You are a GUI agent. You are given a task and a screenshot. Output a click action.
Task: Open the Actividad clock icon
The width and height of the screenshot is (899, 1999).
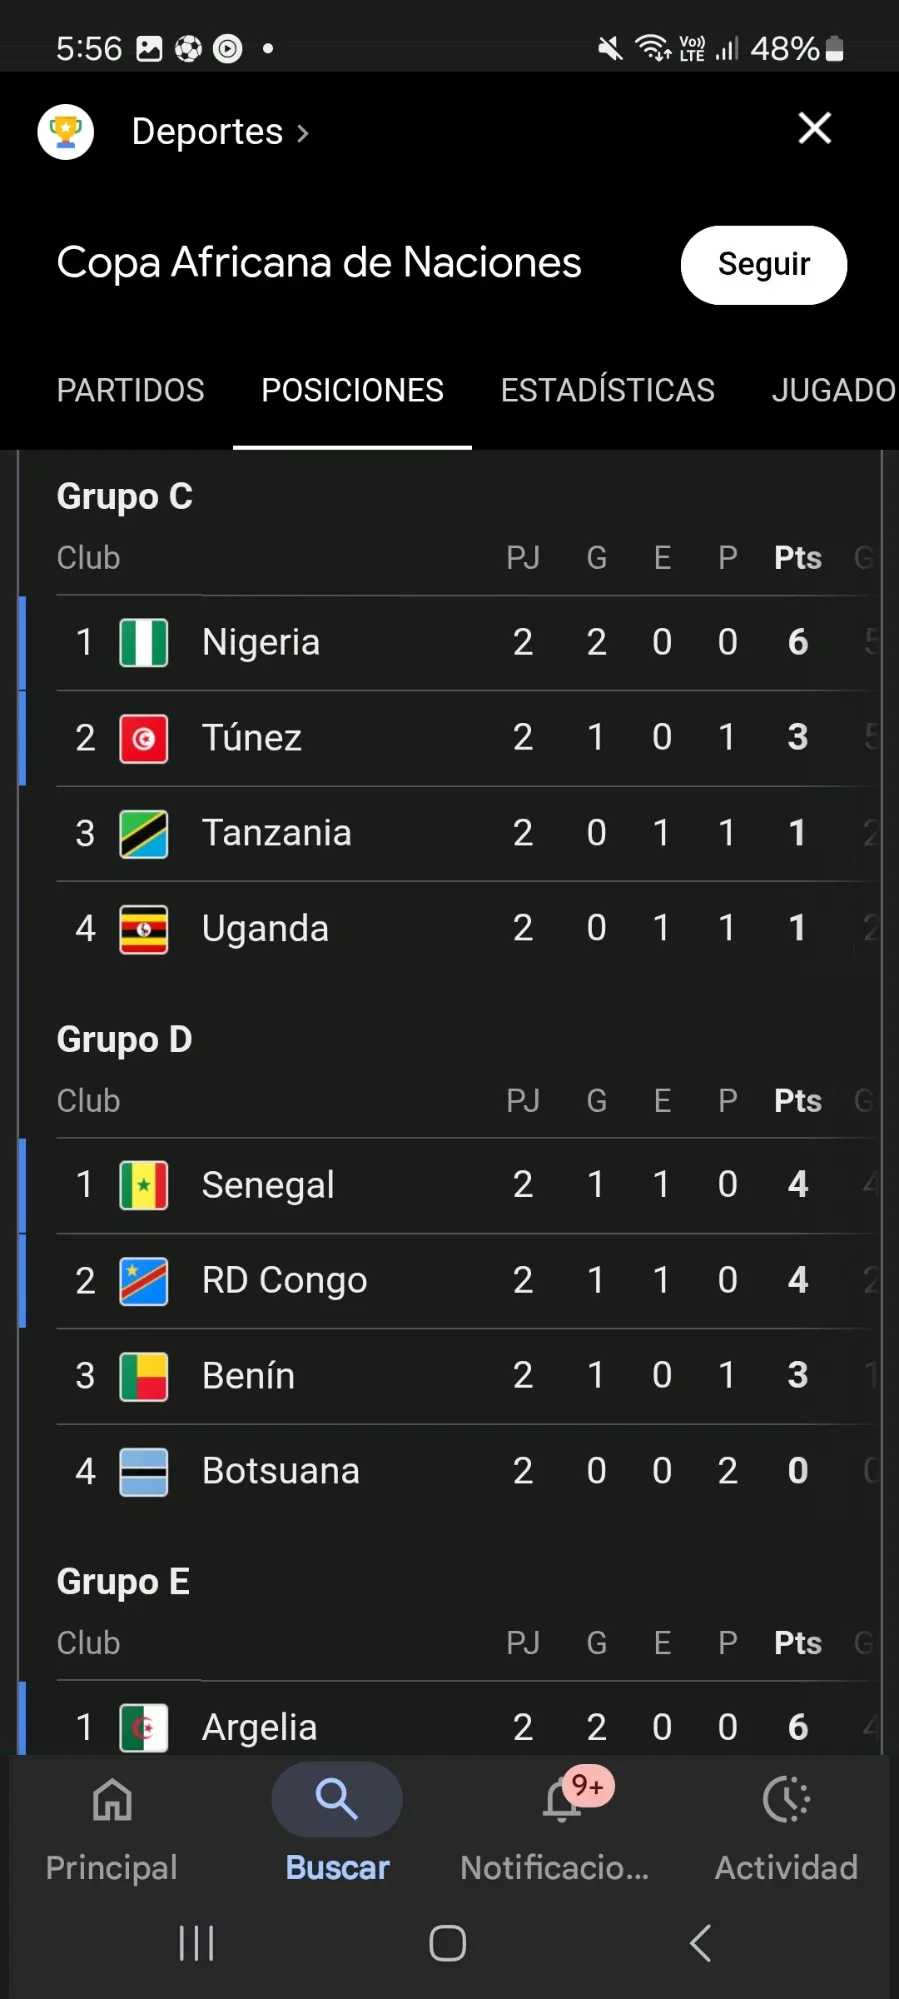(786, 1801)
